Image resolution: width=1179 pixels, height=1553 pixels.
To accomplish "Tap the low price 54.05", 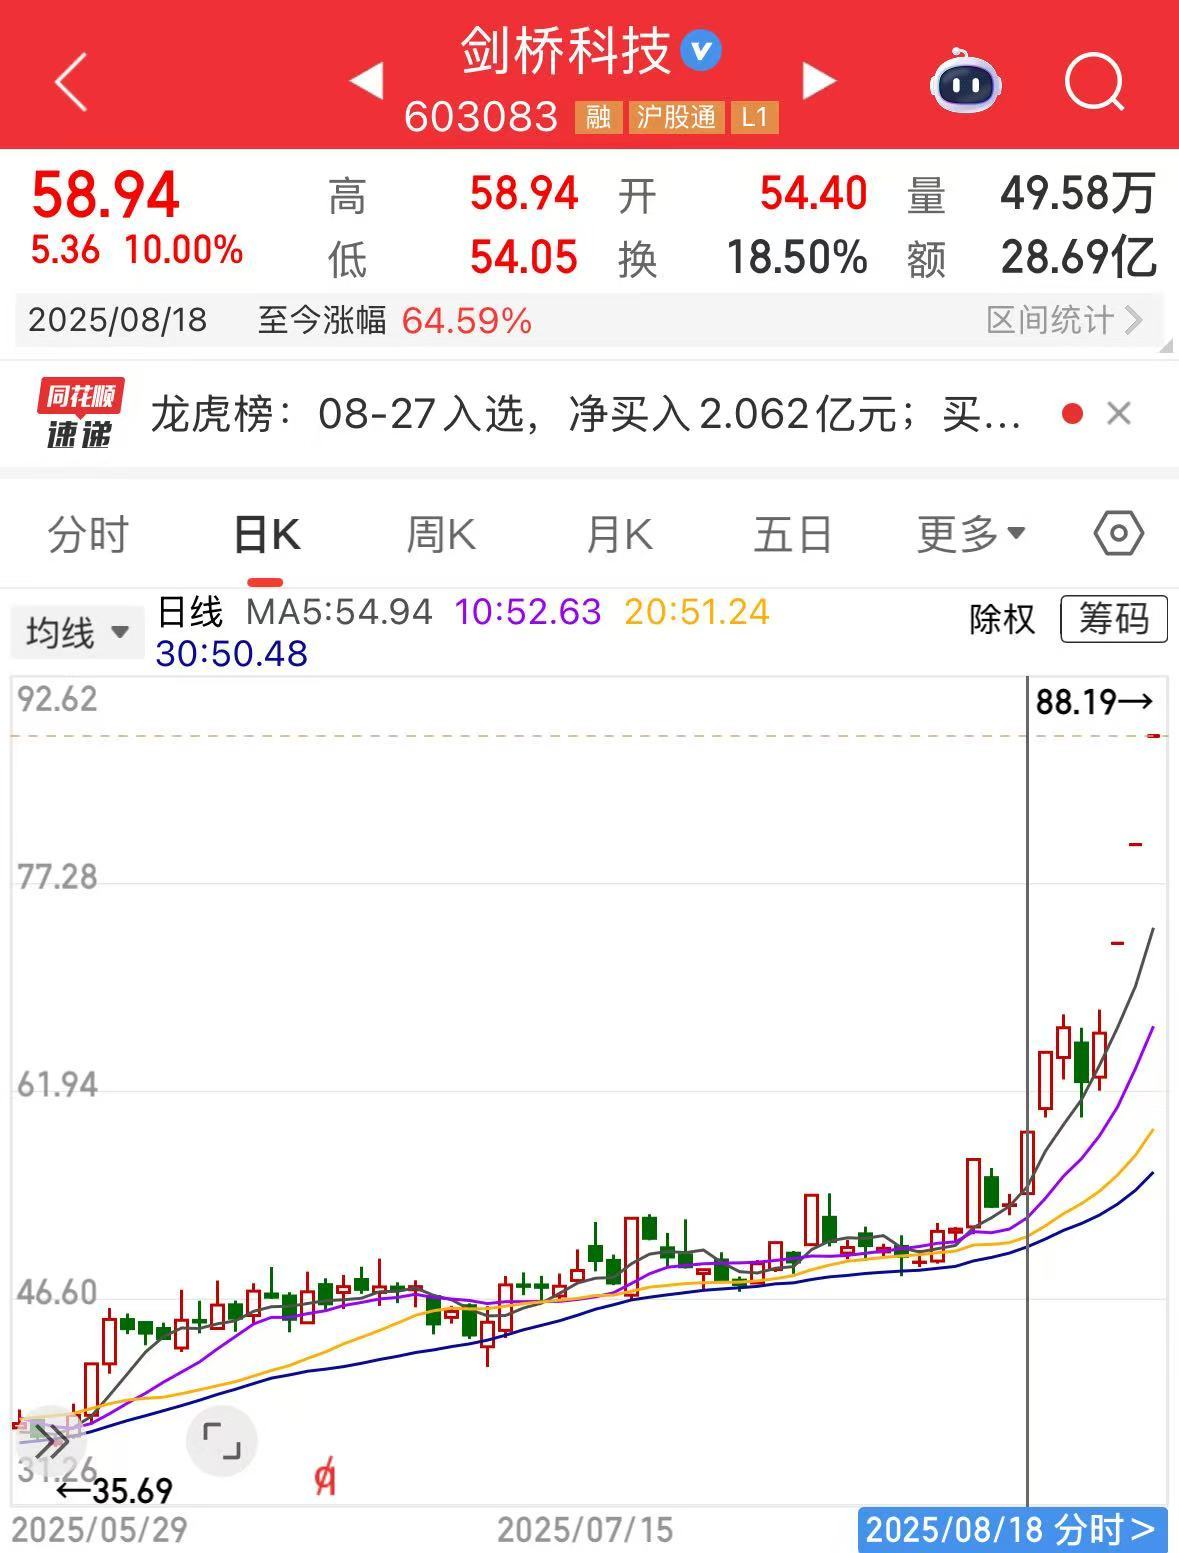I will pyautogui.click(x=524, y=258).
